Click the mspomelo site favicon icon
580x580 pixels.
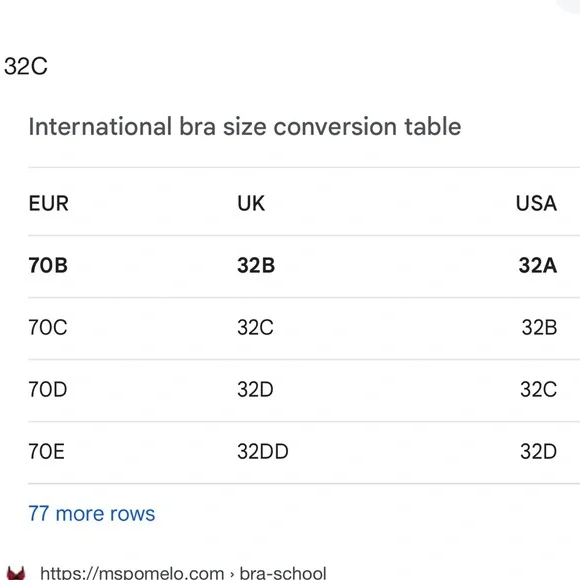click(16, 573)
